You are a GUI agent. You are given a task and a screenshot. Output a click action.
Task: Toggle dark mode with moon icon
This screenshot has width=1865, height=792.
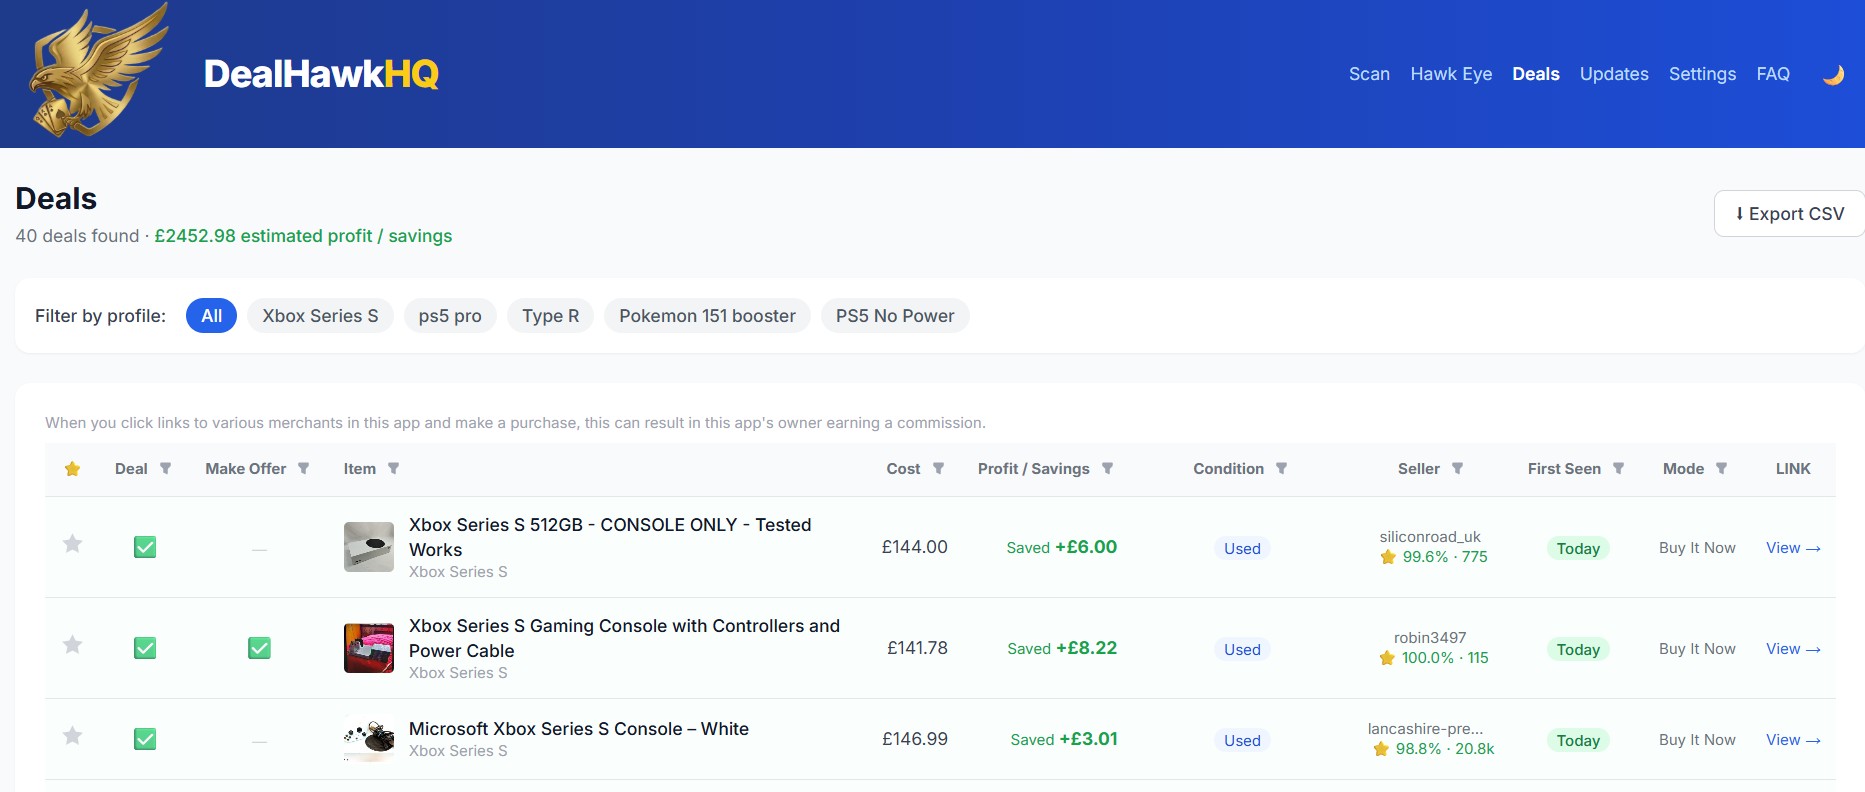coord(1832,75)
